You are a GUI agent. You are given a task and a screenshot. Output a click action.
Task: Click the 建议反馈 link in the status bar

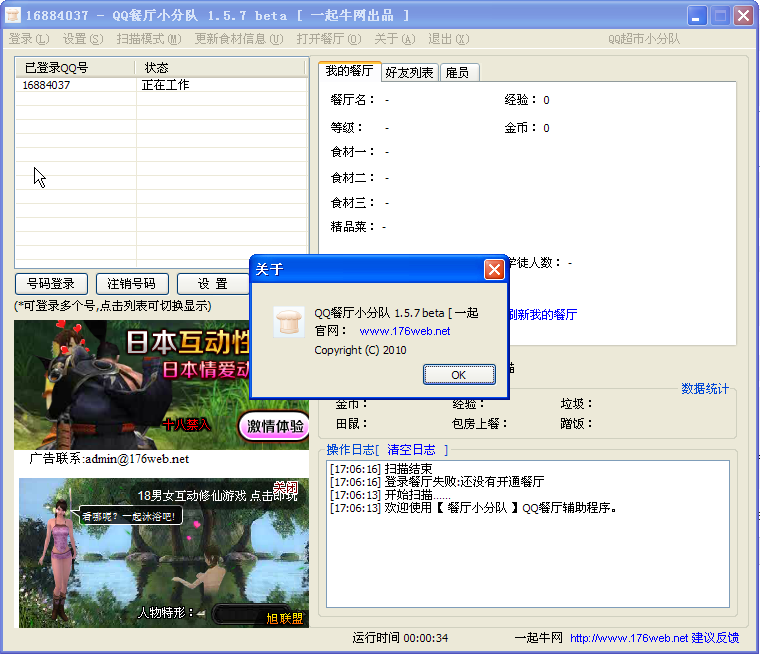pos(715,638)
